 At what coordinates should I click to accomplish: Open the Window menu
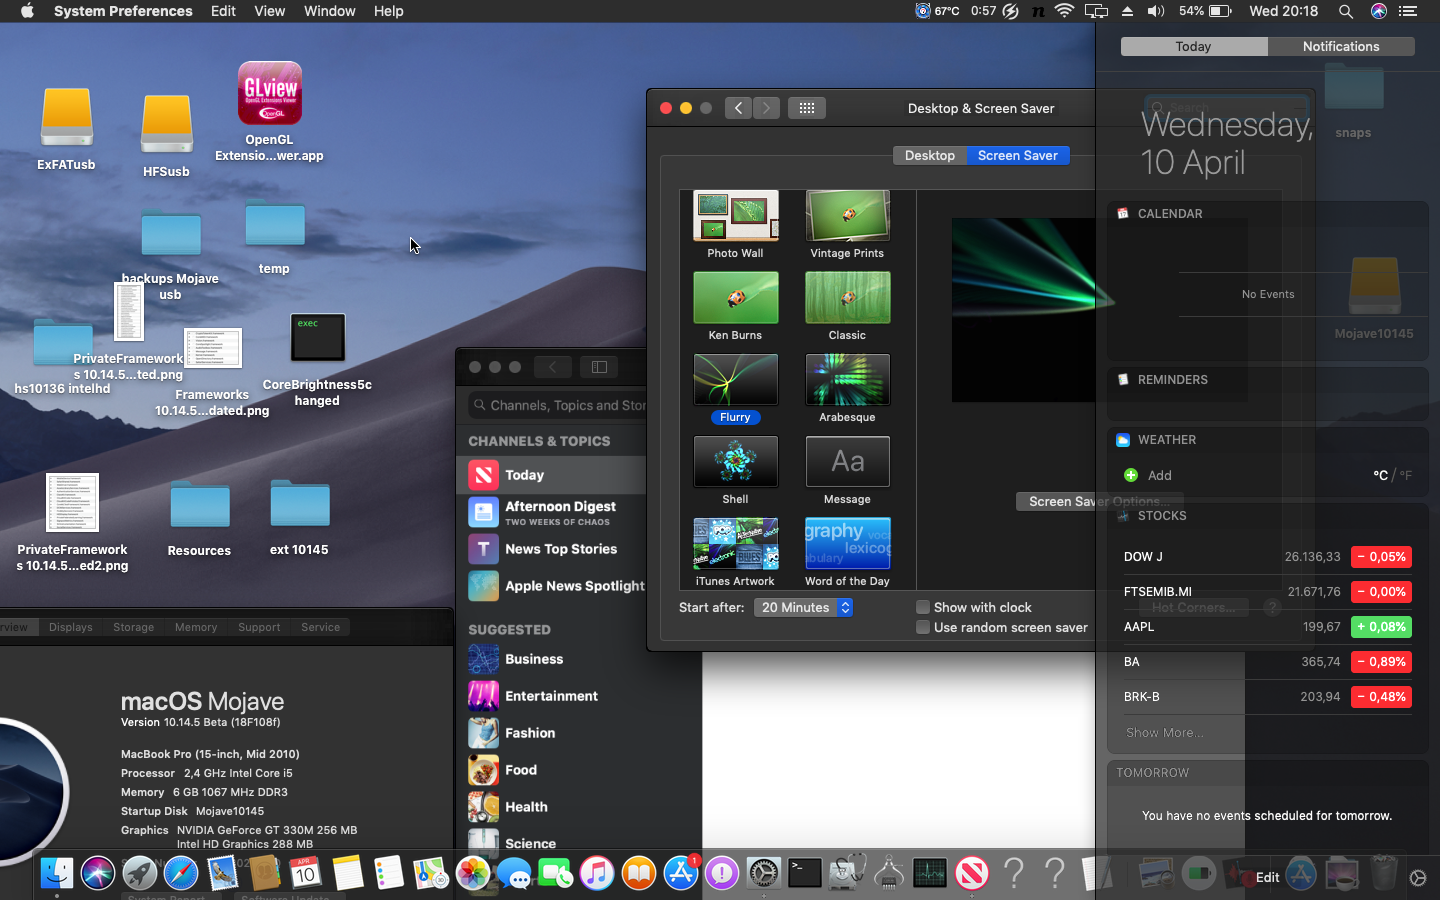pyautogui.click(x=330, y=11)
